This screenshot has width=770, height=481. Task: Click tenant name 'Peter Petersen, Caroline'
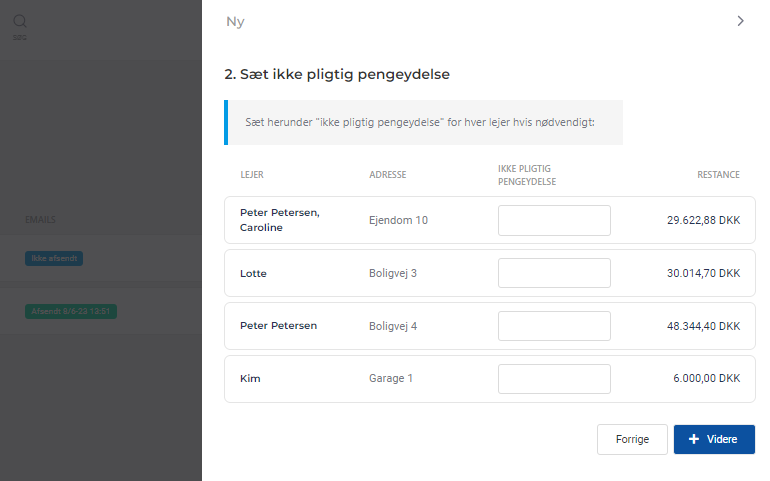(280, 220)
